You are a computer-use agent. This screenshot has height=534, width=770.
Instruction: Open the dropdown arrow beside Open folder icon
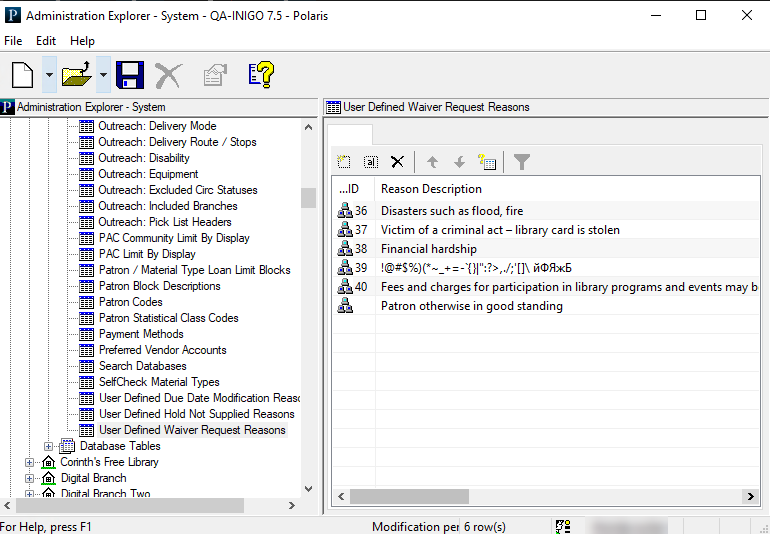[103, 75]
